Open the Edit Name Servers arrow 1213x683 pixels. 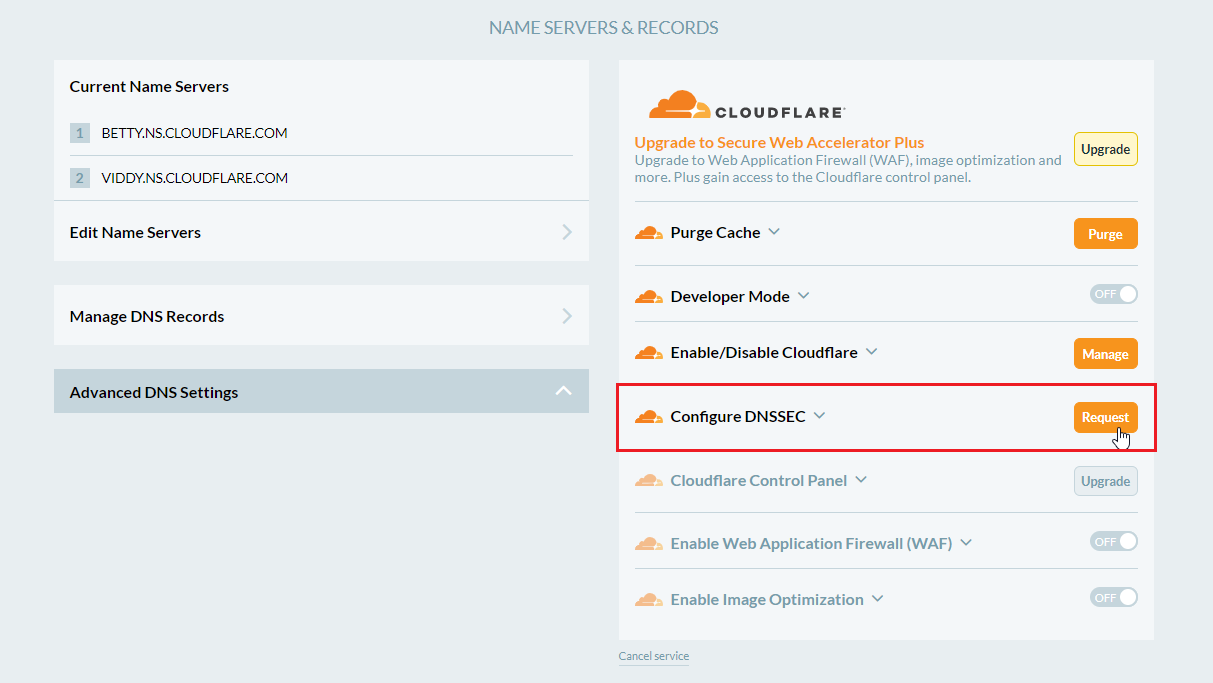pos(567,232)
